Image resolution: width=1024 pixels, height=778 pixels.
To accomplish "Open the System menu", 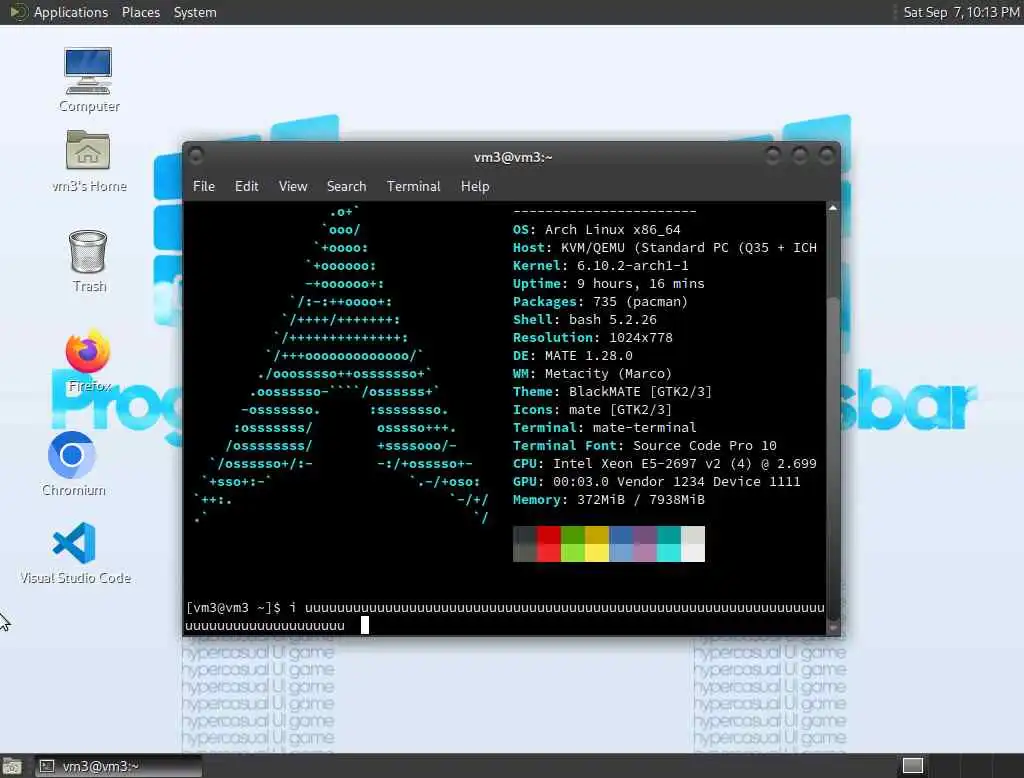I will point(195,12).
